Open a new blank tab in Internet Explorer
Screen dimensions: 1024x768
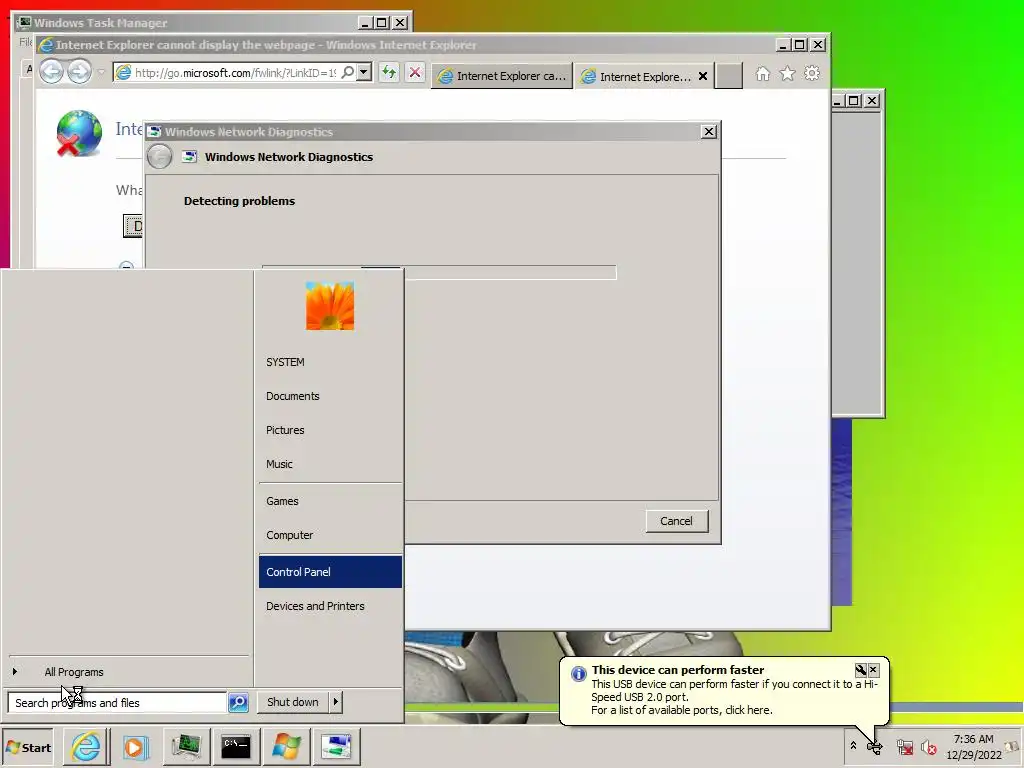[x=728, y=76]
